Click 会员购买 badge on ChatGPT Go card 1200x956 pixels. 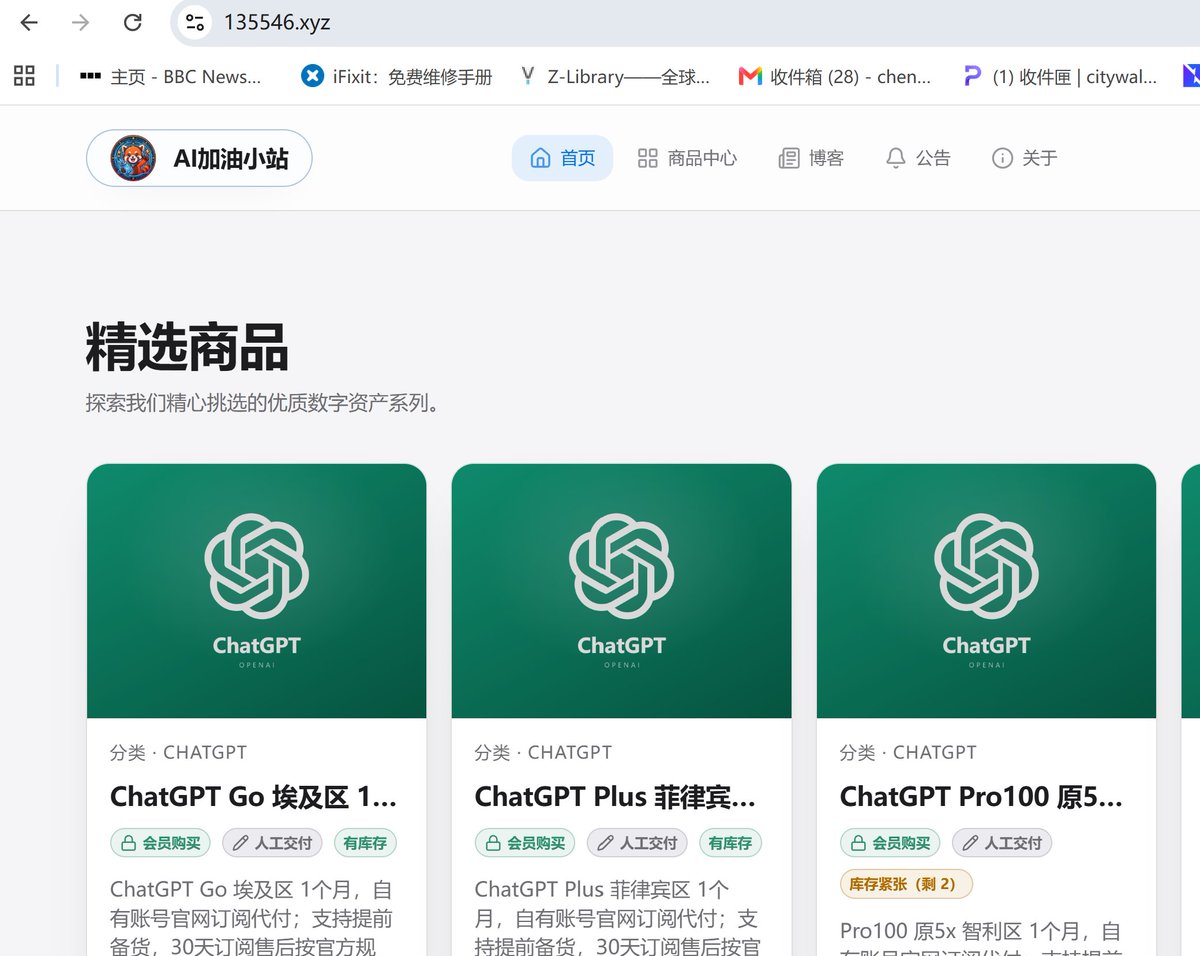[x=161, y=843]
